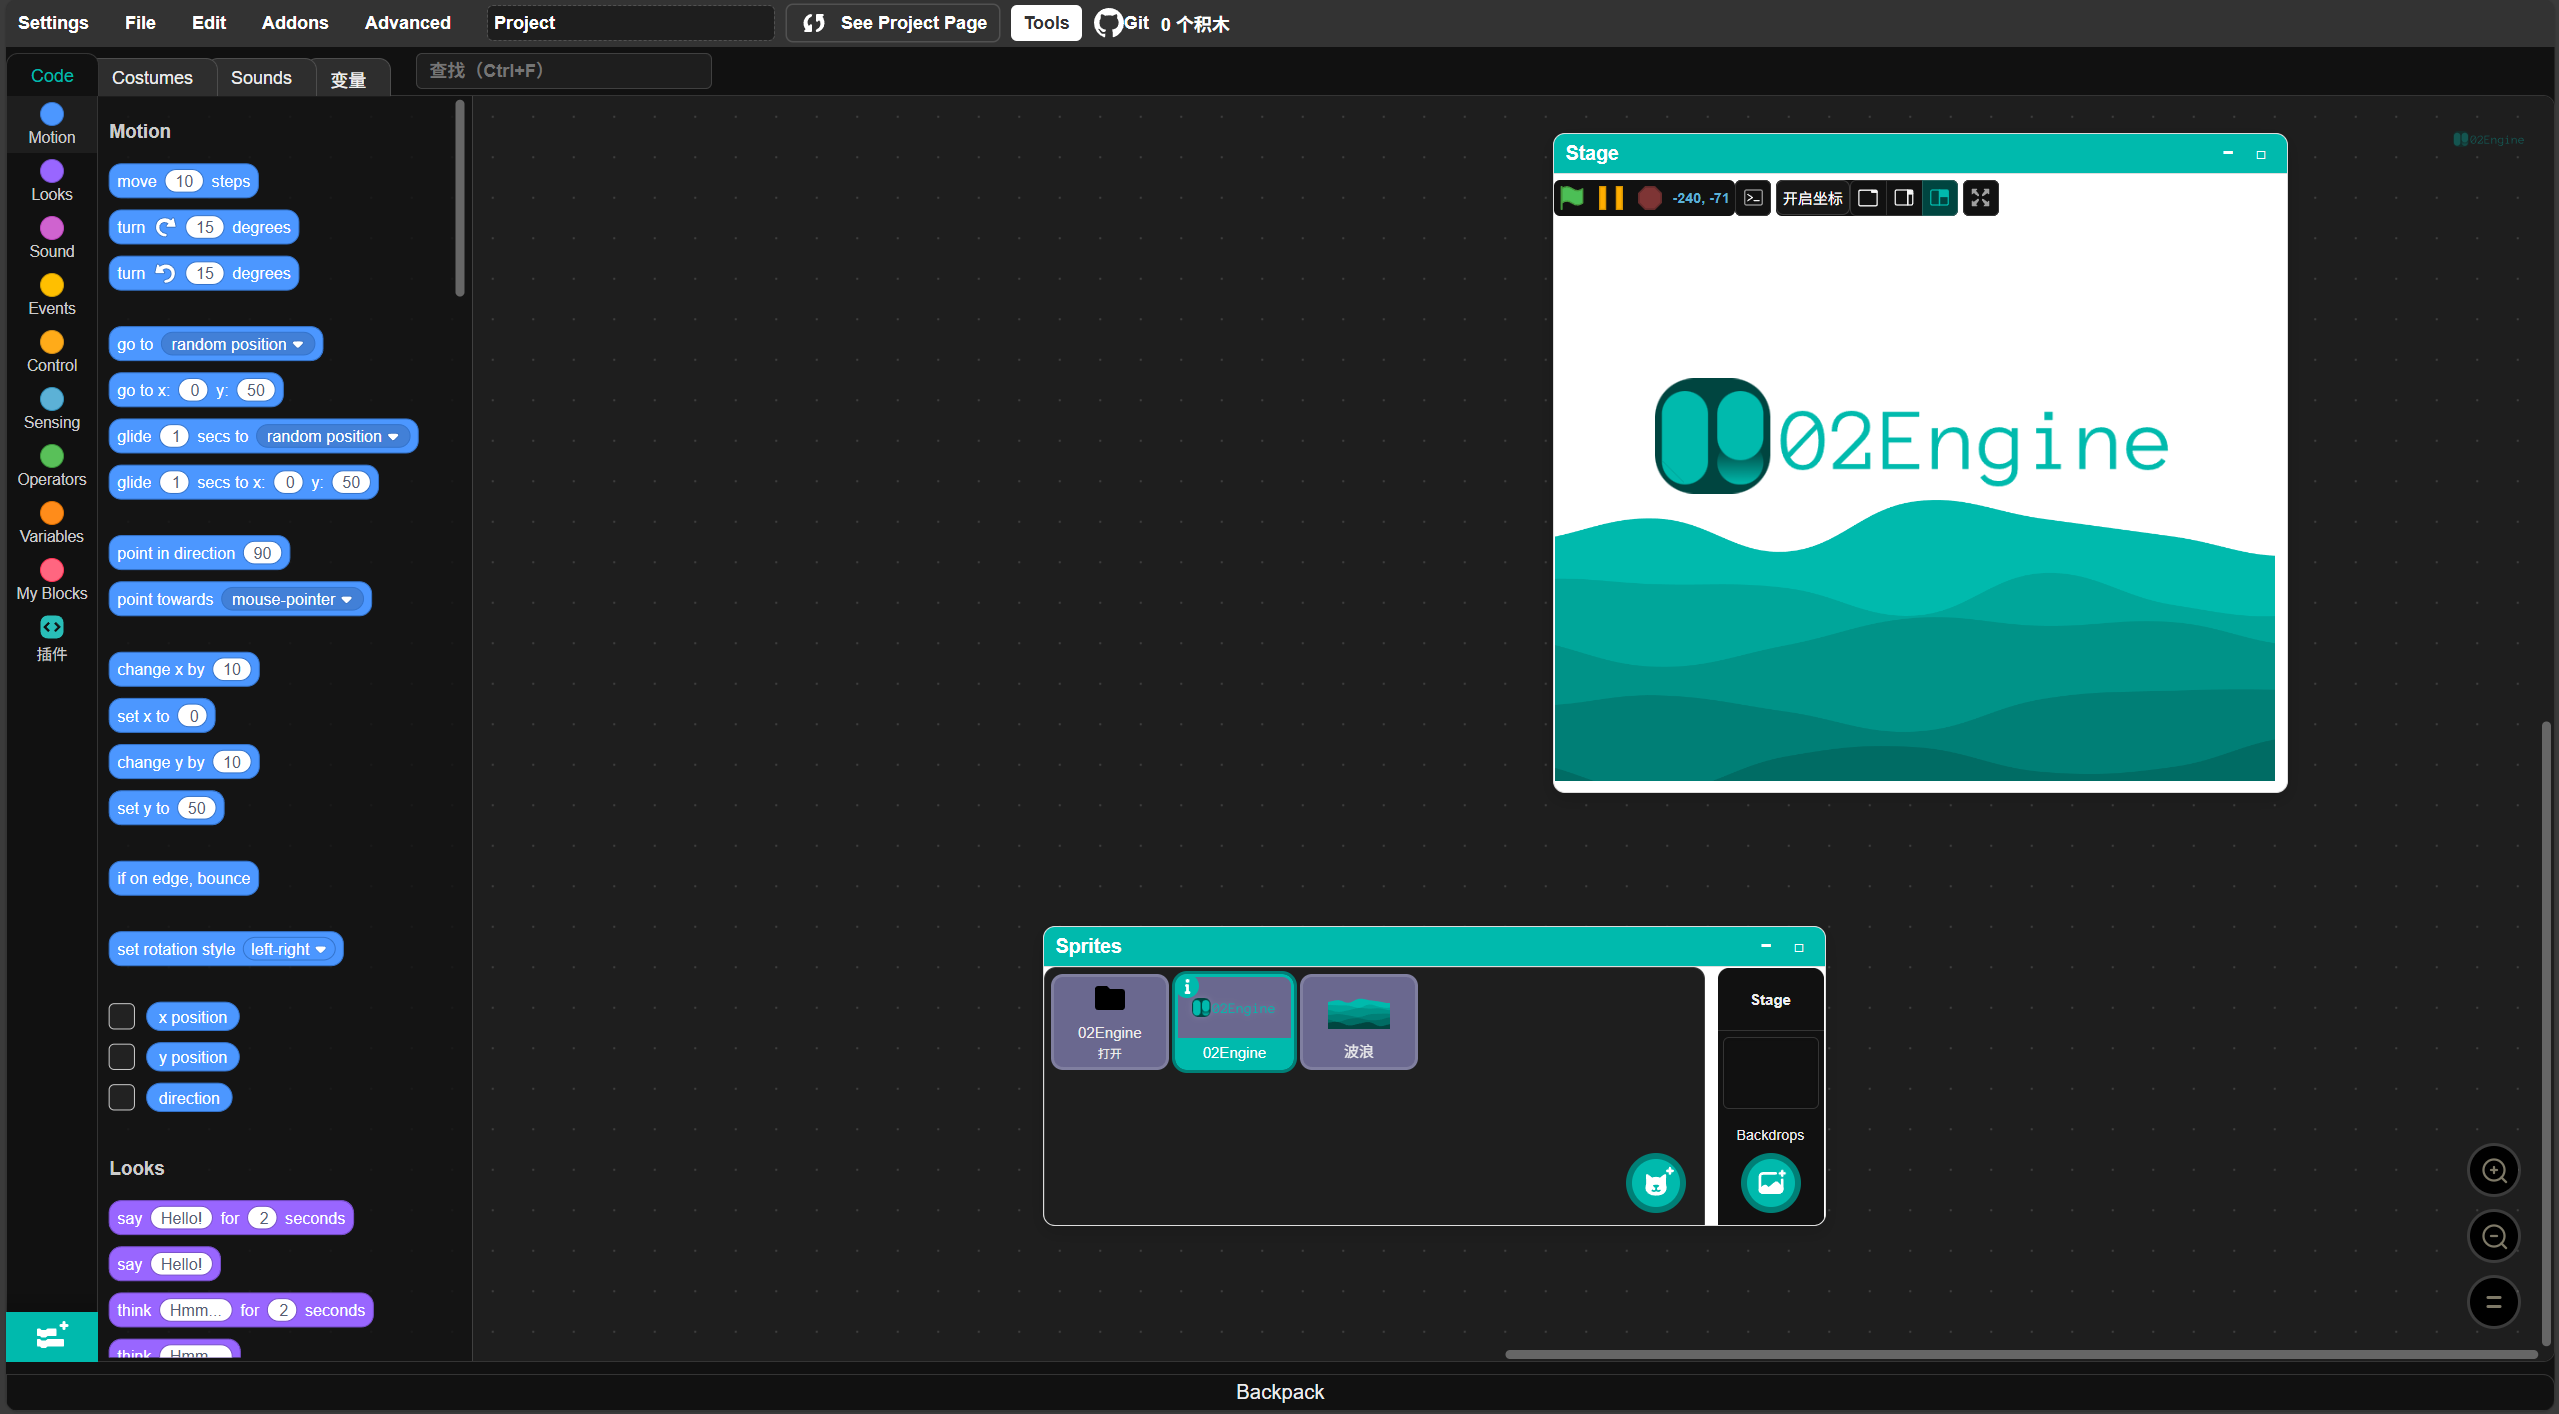Toggle the 开启坐标 coordinates button
The image size is (2559, 1414).
coord(1812,197)
